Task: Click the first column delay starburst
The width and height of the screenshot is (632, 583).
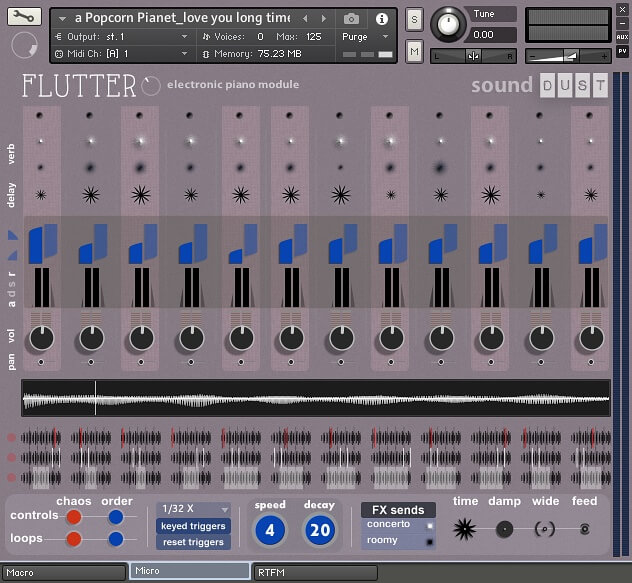Action: pos(41,196)
